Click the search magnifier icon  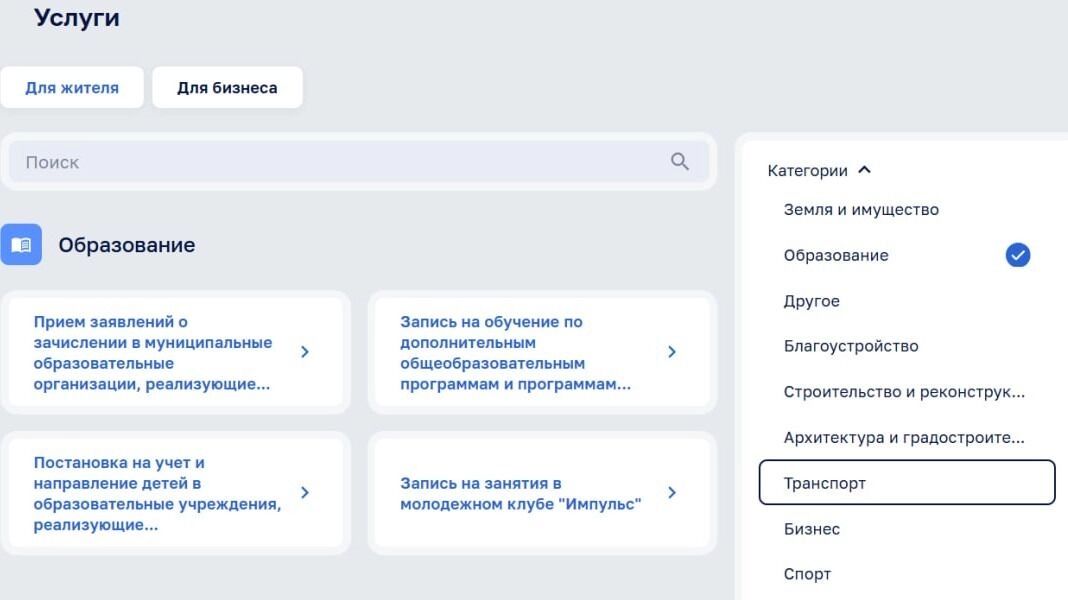tap(680, 162)
